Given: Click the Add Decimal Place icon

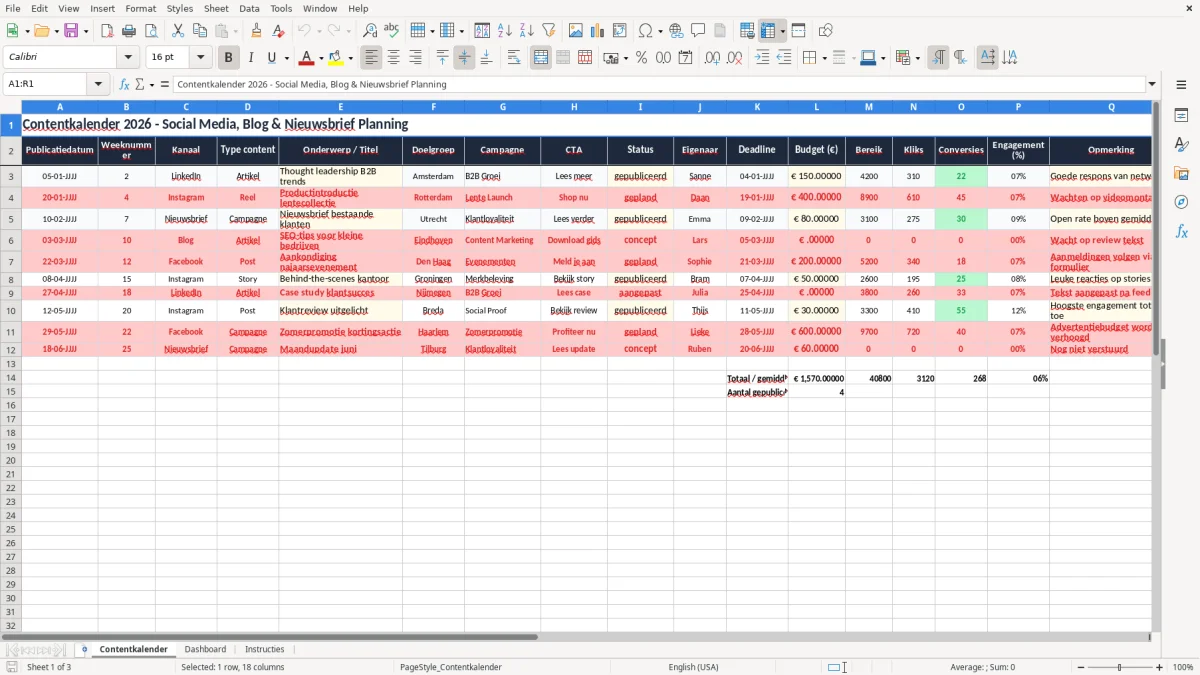Looking at the screenshot, I should point(712,58).
